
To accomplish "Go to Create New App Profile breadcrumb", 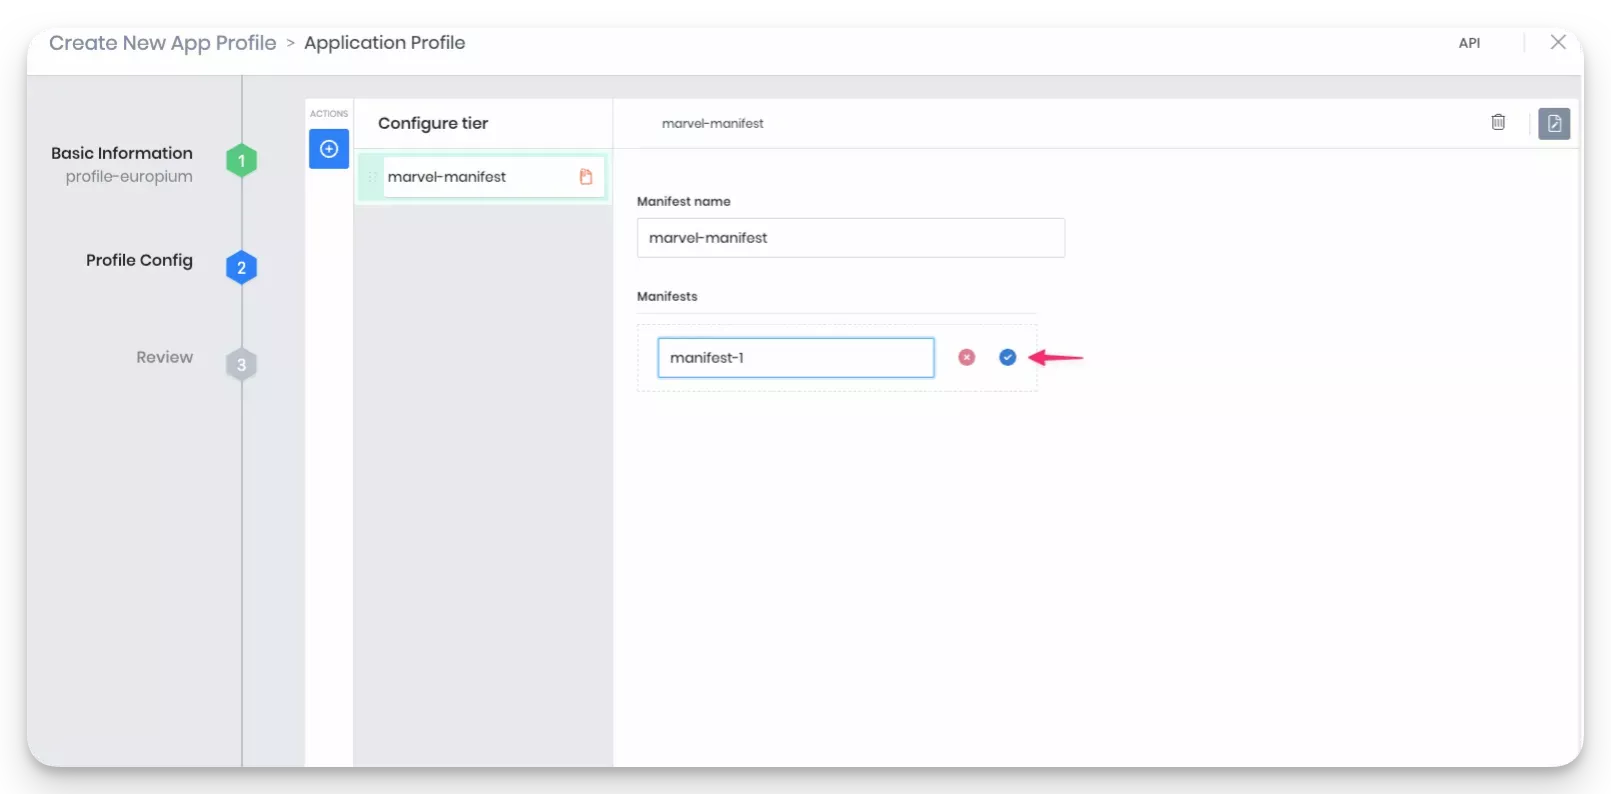I will coord(162,43).
